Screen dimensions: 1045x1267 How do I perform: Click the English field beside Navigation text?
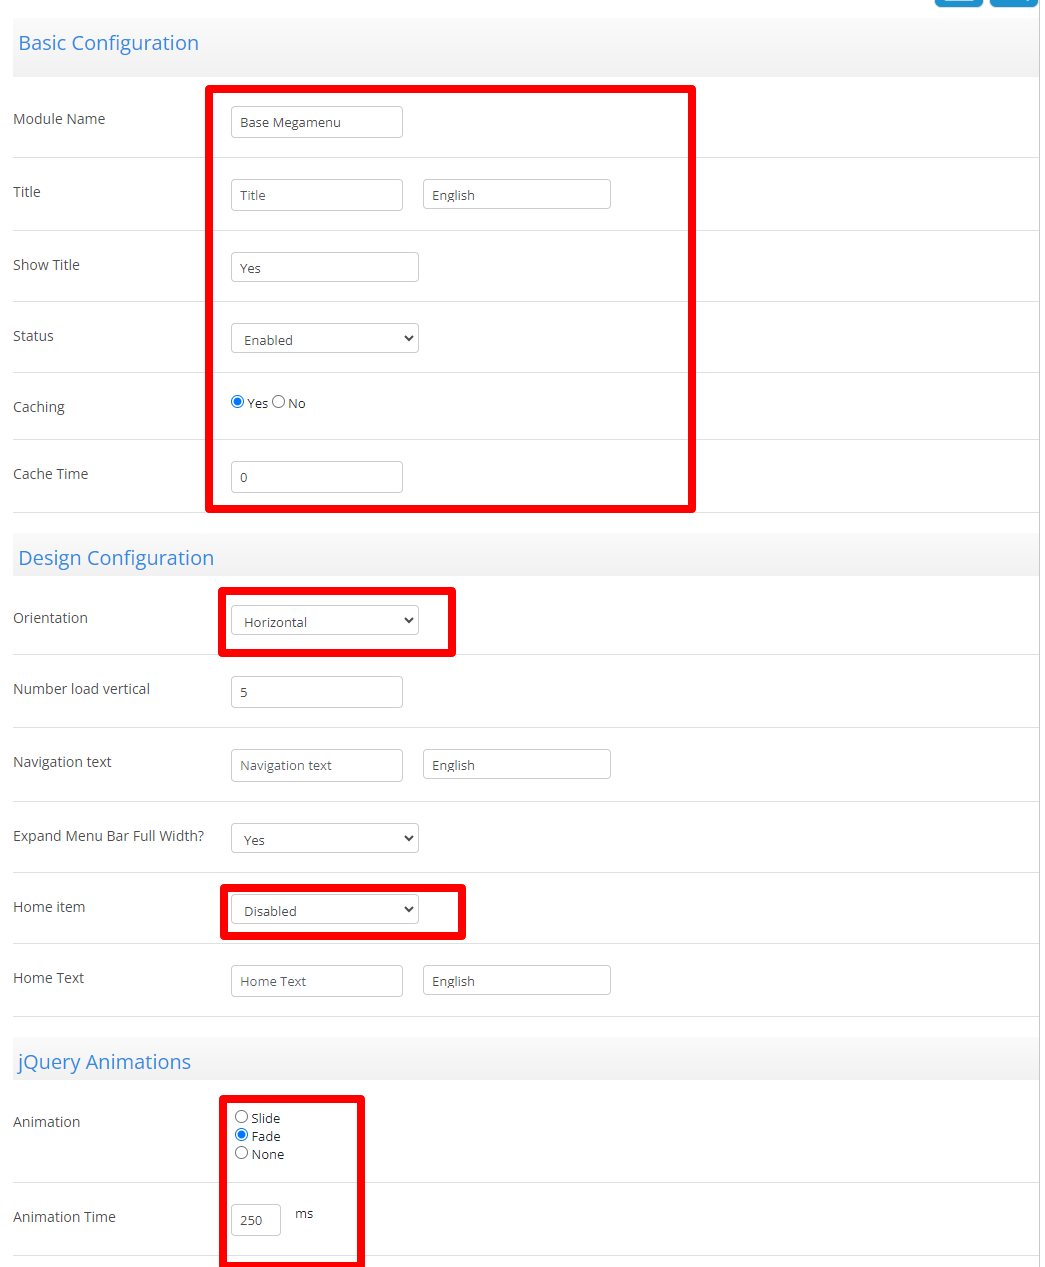[516, 765]
